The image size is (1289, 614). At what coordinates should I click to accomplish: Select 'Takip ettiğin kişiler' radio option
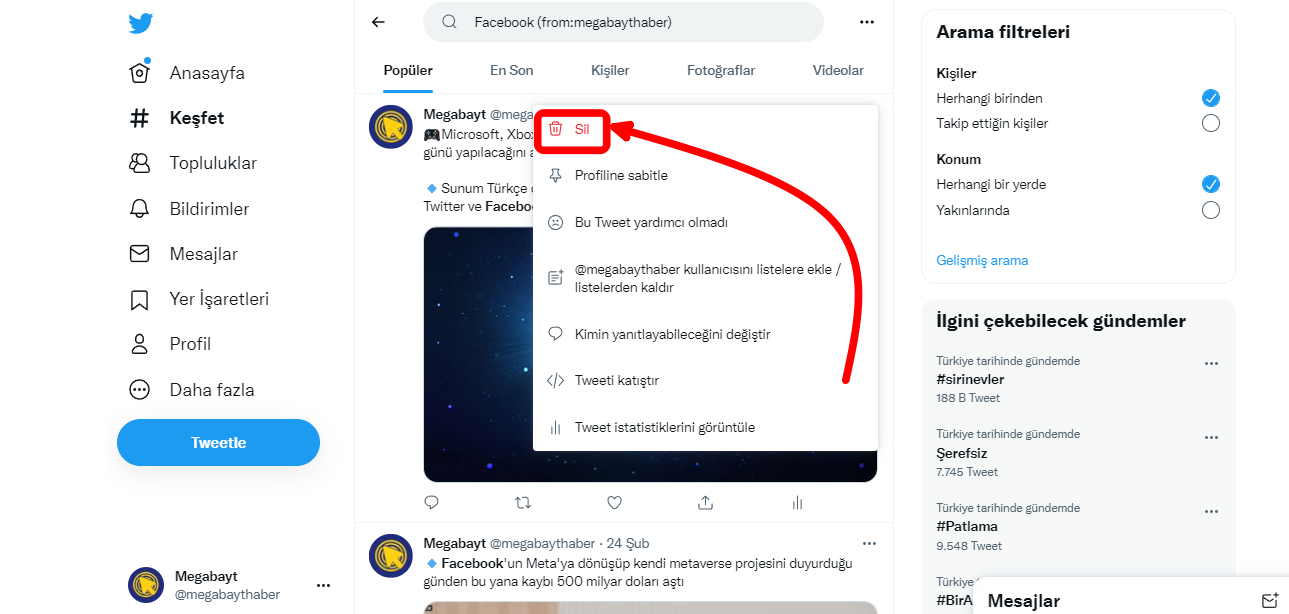(1210, 123)
